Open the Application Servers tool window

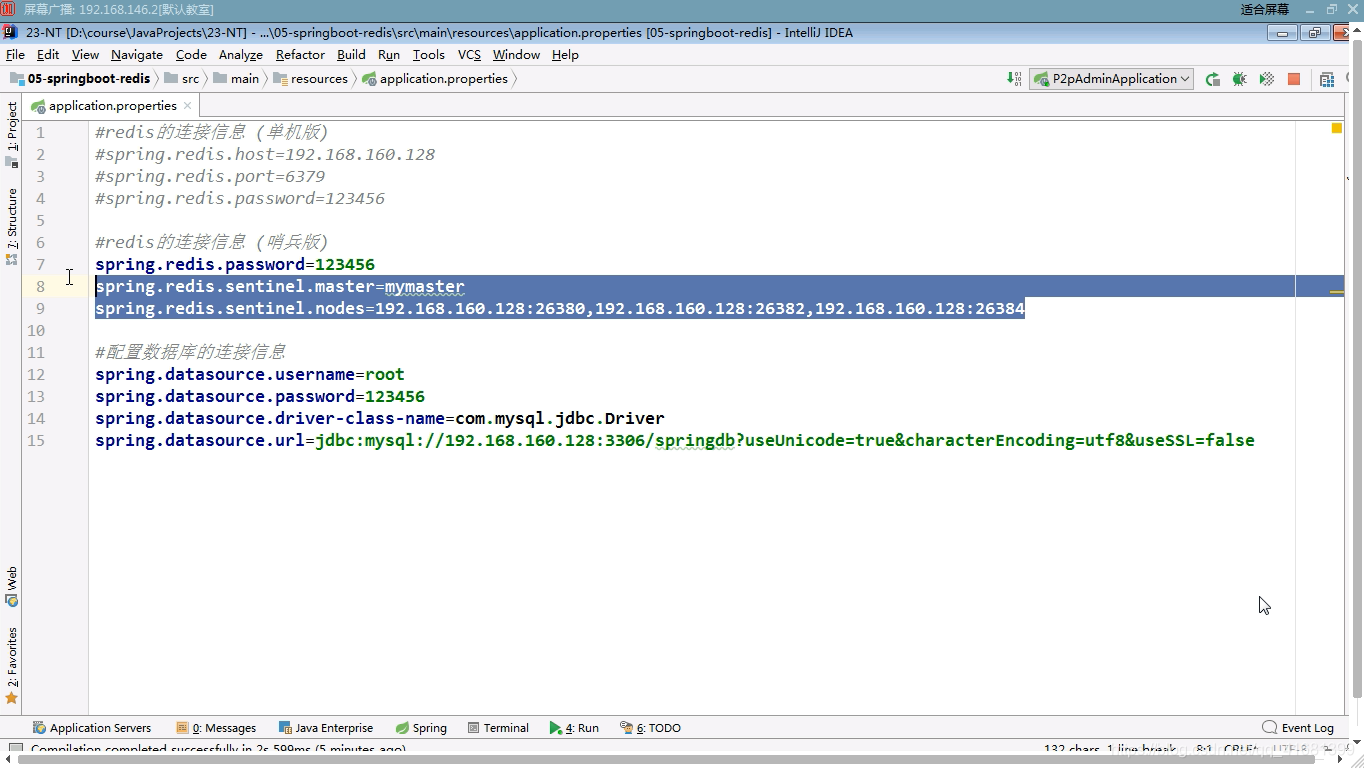(x=92, y=728)
